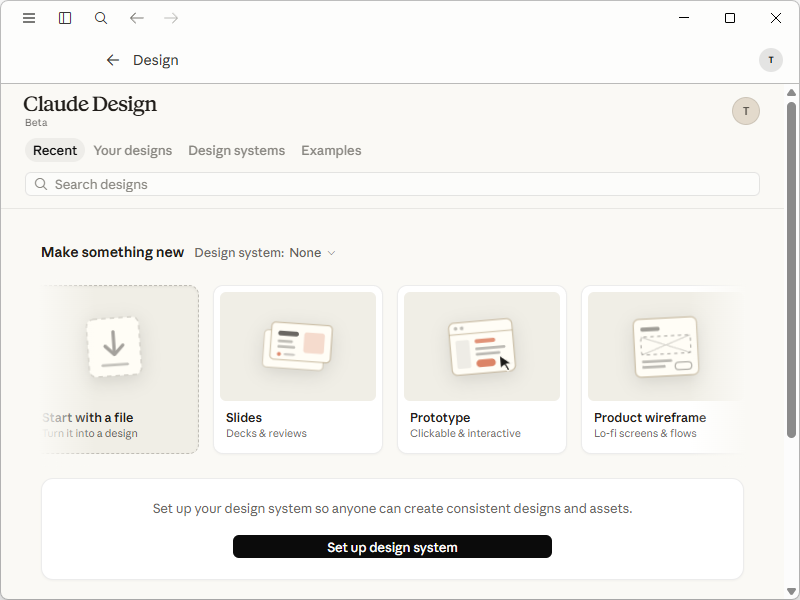Click the Product wireframe card title
800x600 pixels.
tap(650, 417)
